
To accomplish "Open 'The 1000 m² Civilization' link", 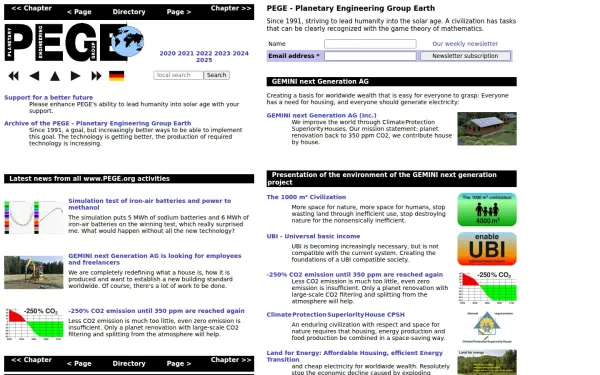I will point(306,197).
